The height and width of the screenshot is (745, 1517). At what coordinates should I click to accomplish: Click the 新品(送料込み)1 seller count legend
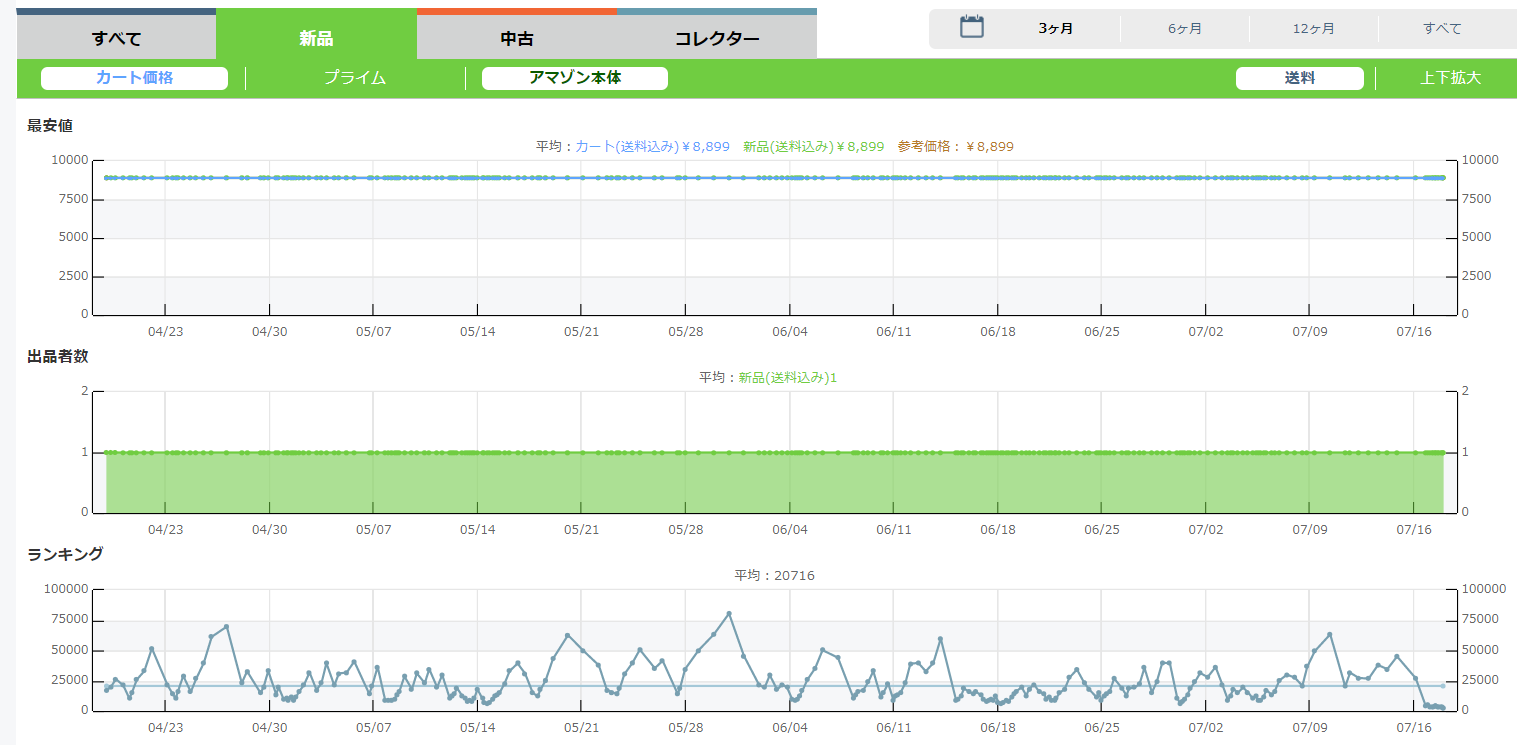point(787,377)
